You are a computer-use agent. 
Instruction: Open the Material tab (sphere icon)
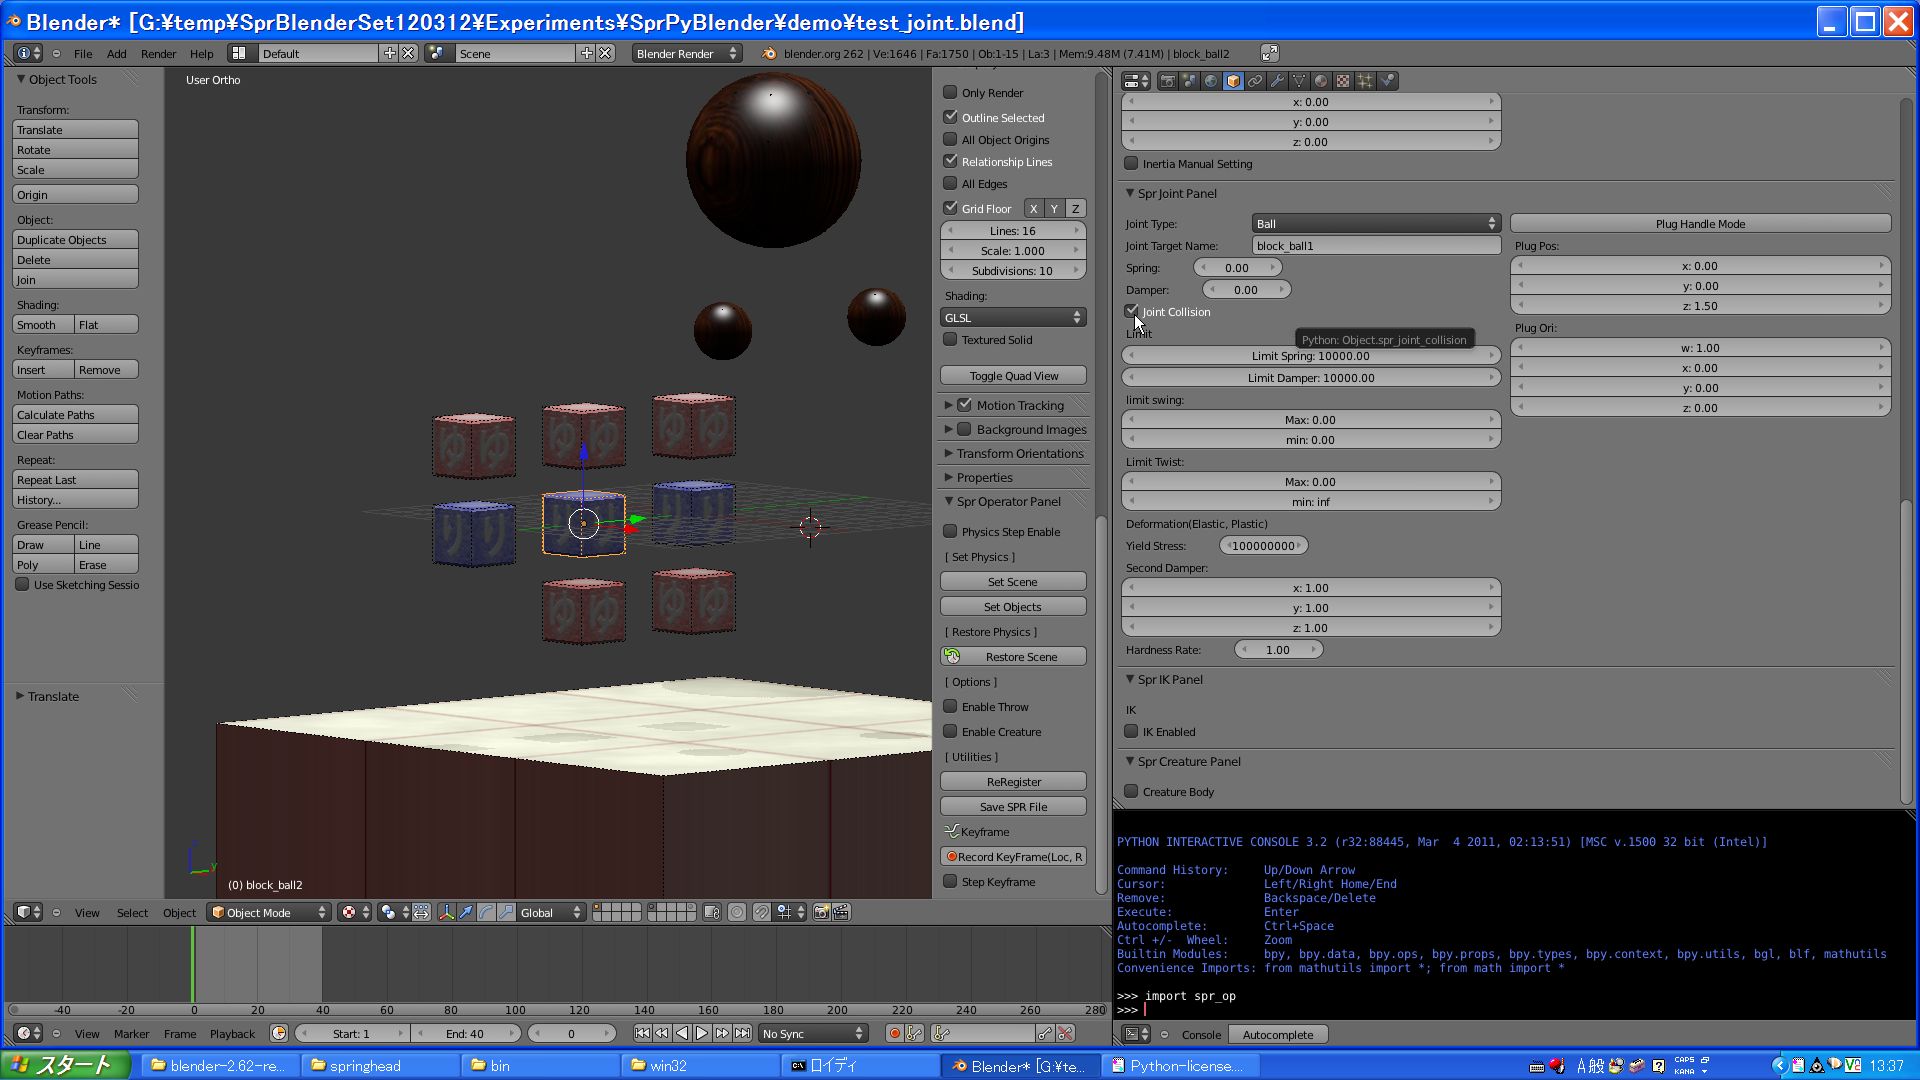[x=1321, y=81]
